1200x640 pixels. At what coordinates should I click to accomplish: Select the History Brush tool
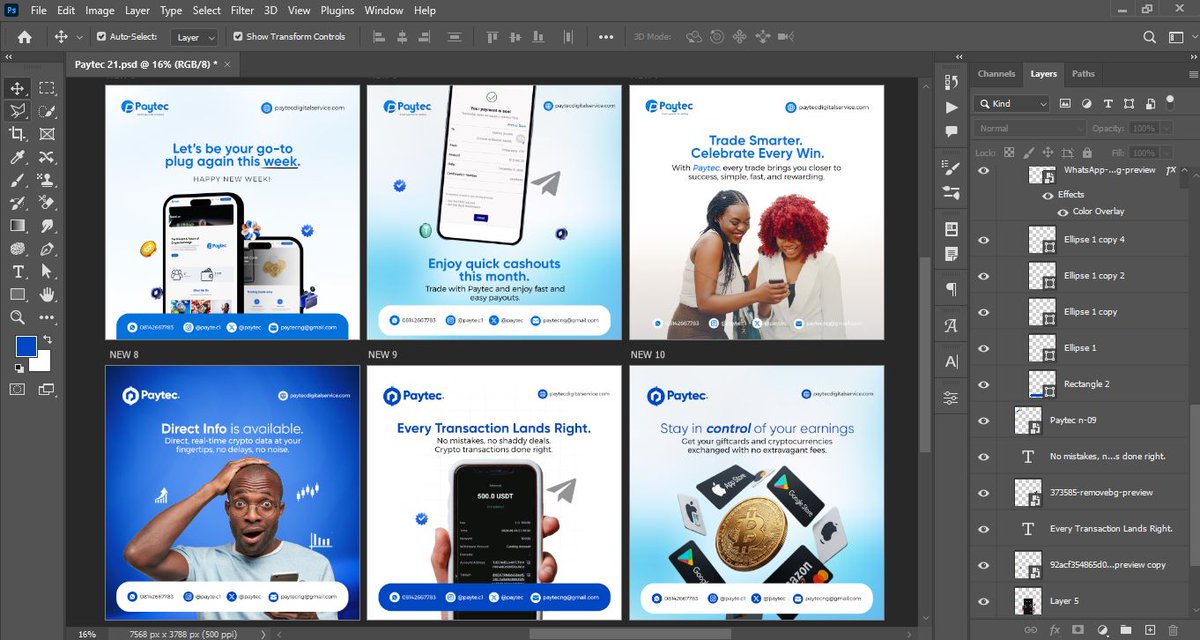18,203
